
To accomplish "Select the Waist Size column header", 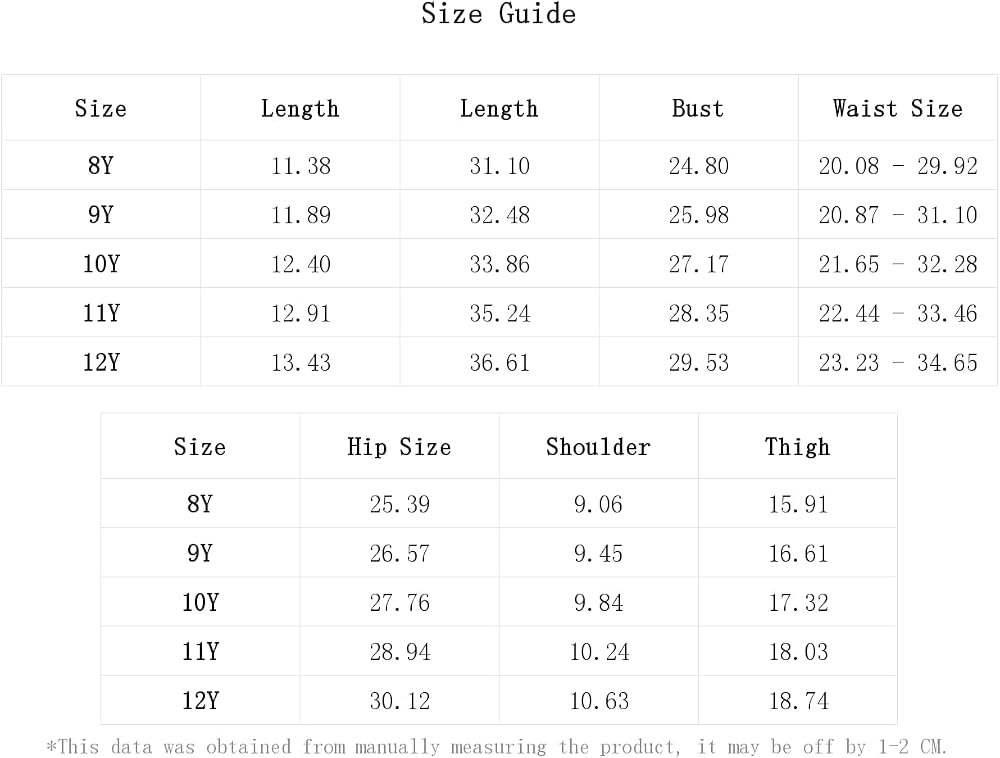I will (x=898, y=108).
